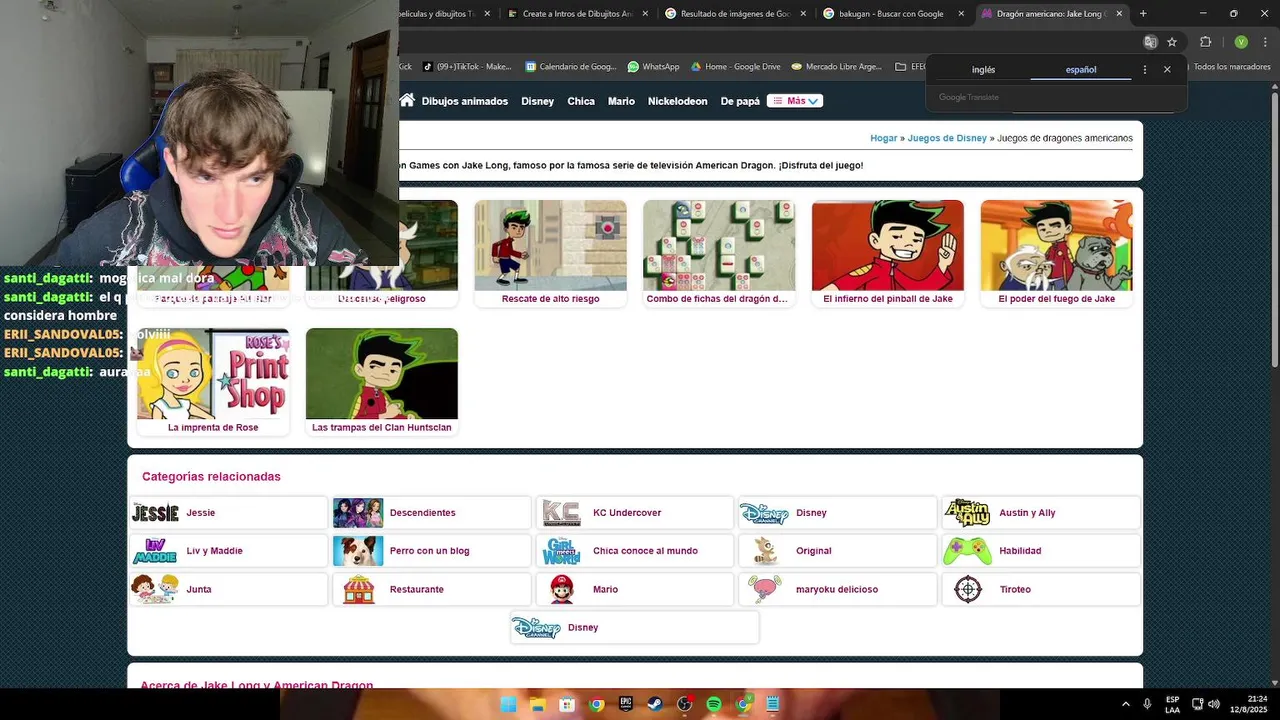Click the microphone tray icon
Viewport: 1280px width, 720px height.
tap(1147, 704)
